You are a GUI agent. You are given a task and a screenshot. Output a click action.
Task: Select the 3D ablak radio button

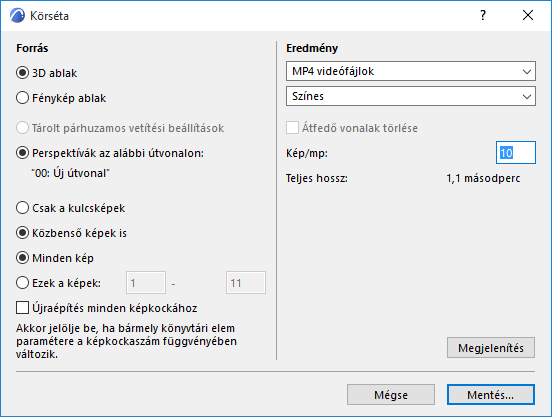click(x=23, y=73)
